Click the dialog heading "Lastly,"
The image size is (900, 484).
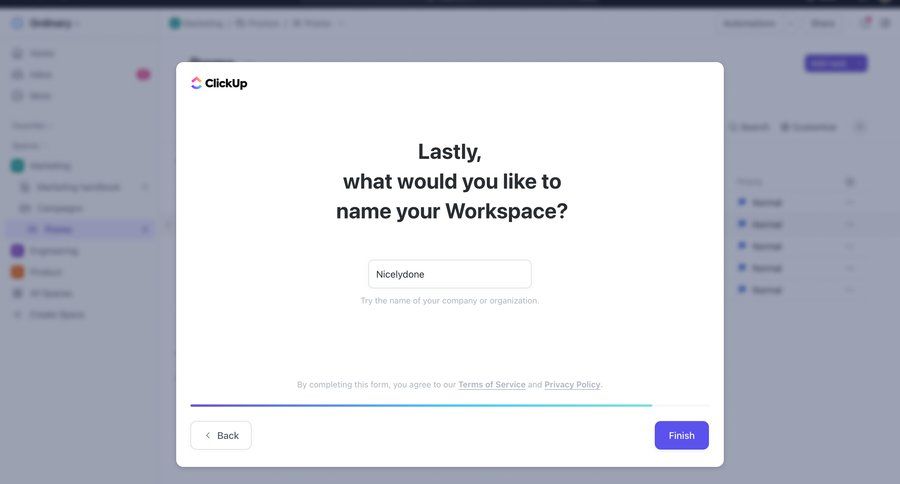point(449,152)
